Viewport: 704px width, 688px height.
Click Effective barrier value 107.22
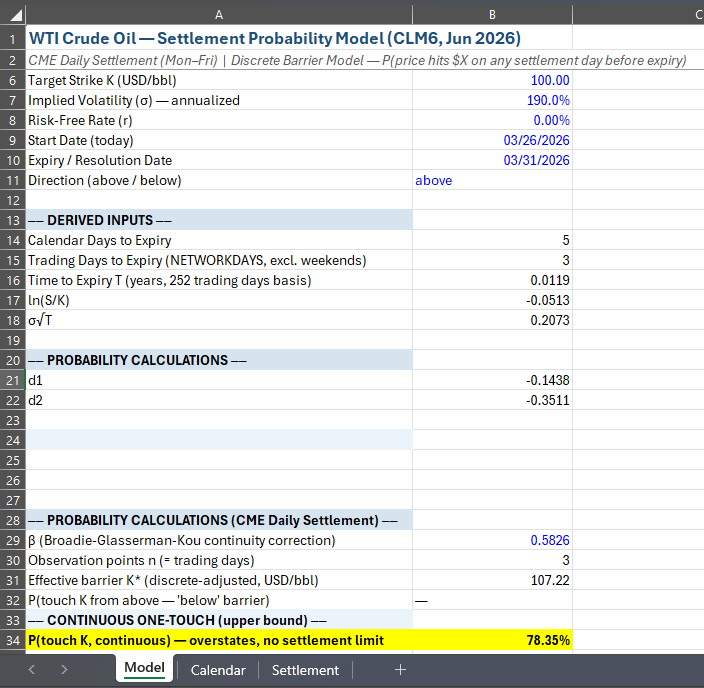[493, 580]
